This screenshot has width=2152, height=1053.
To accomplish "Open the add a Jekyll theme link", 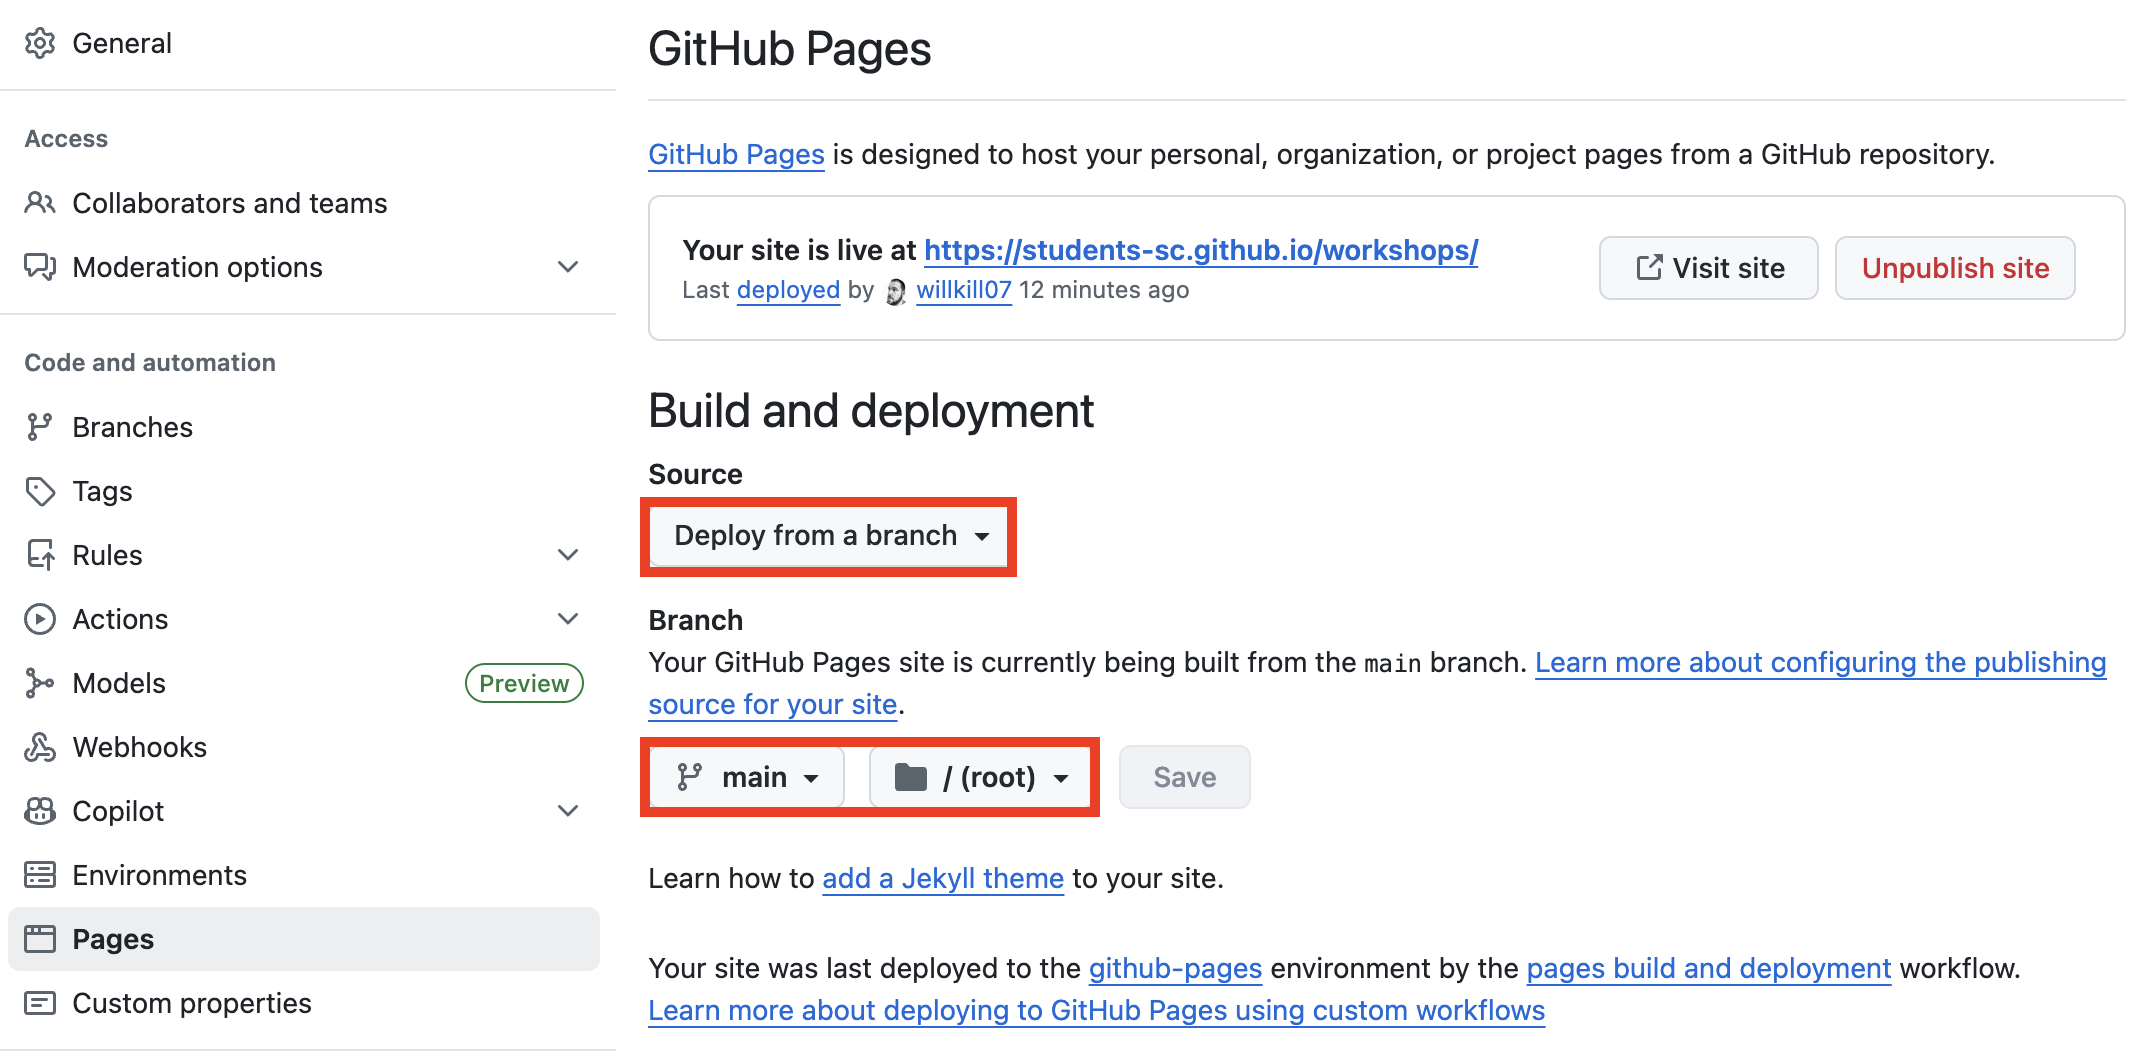I will [942, 878].
